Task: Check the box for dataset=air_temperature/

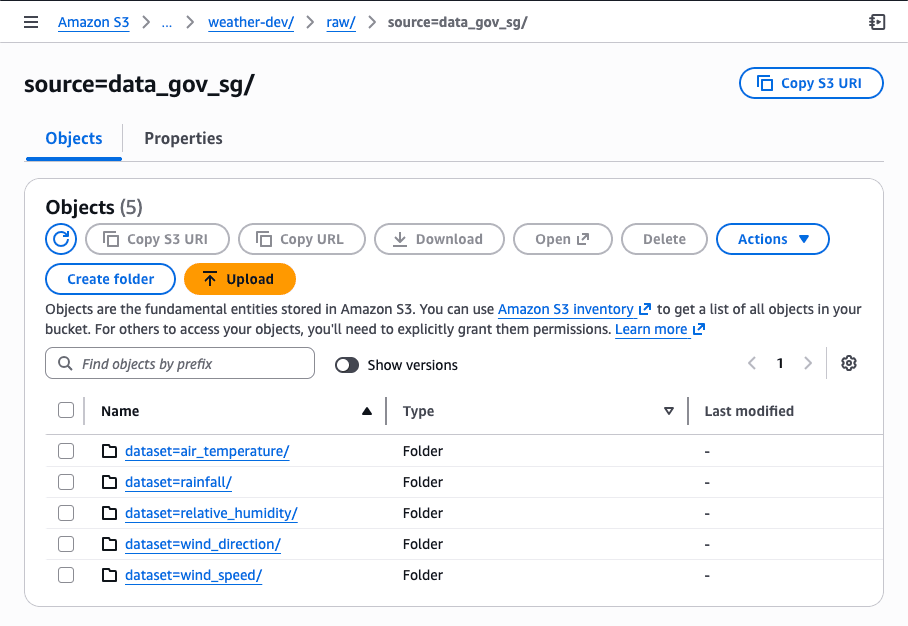Action: [66, 451]
